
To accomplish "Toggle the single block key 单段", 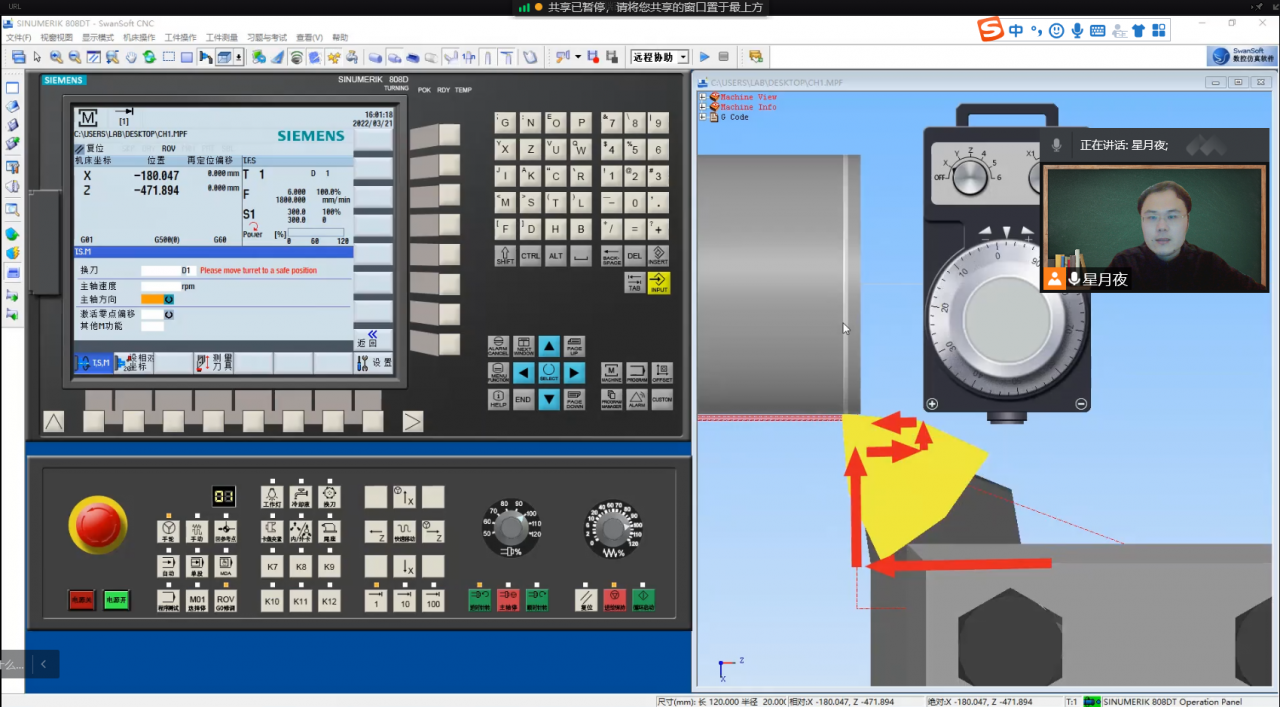I will (x=198, y=567).
